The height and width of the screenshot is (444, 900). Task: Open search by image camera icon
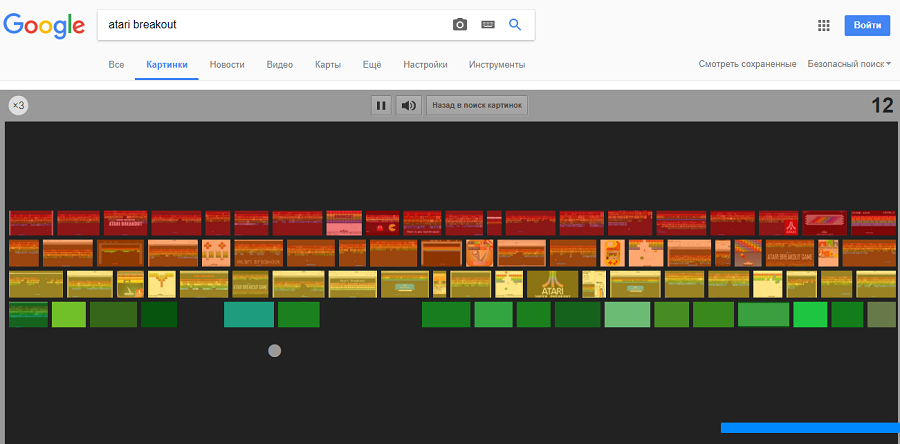tap(460, 25)
